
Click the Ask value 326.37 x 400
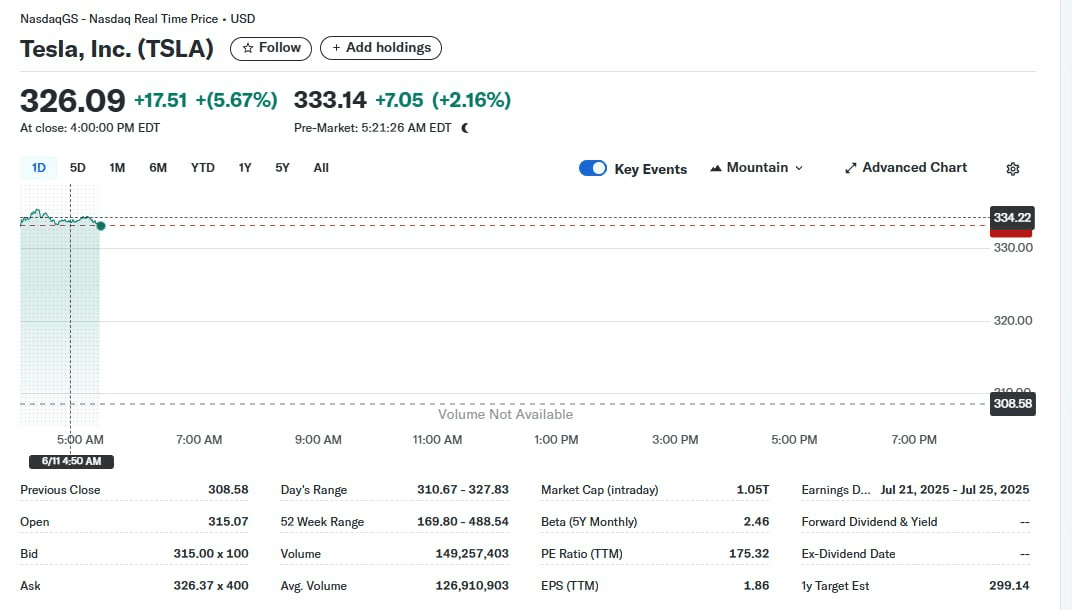[211, 585]
